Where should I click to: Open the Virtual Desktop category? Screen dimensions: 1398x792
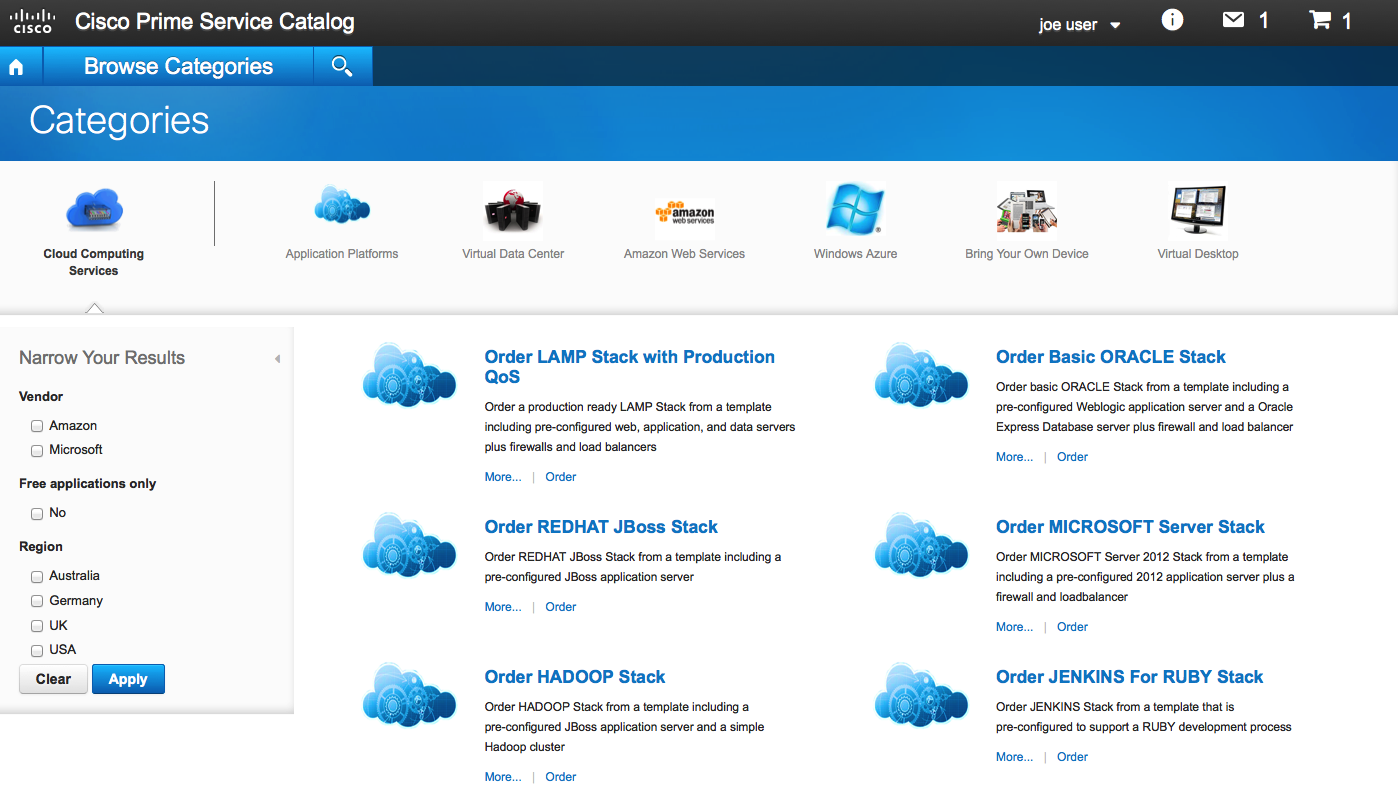click(1197, 210)
